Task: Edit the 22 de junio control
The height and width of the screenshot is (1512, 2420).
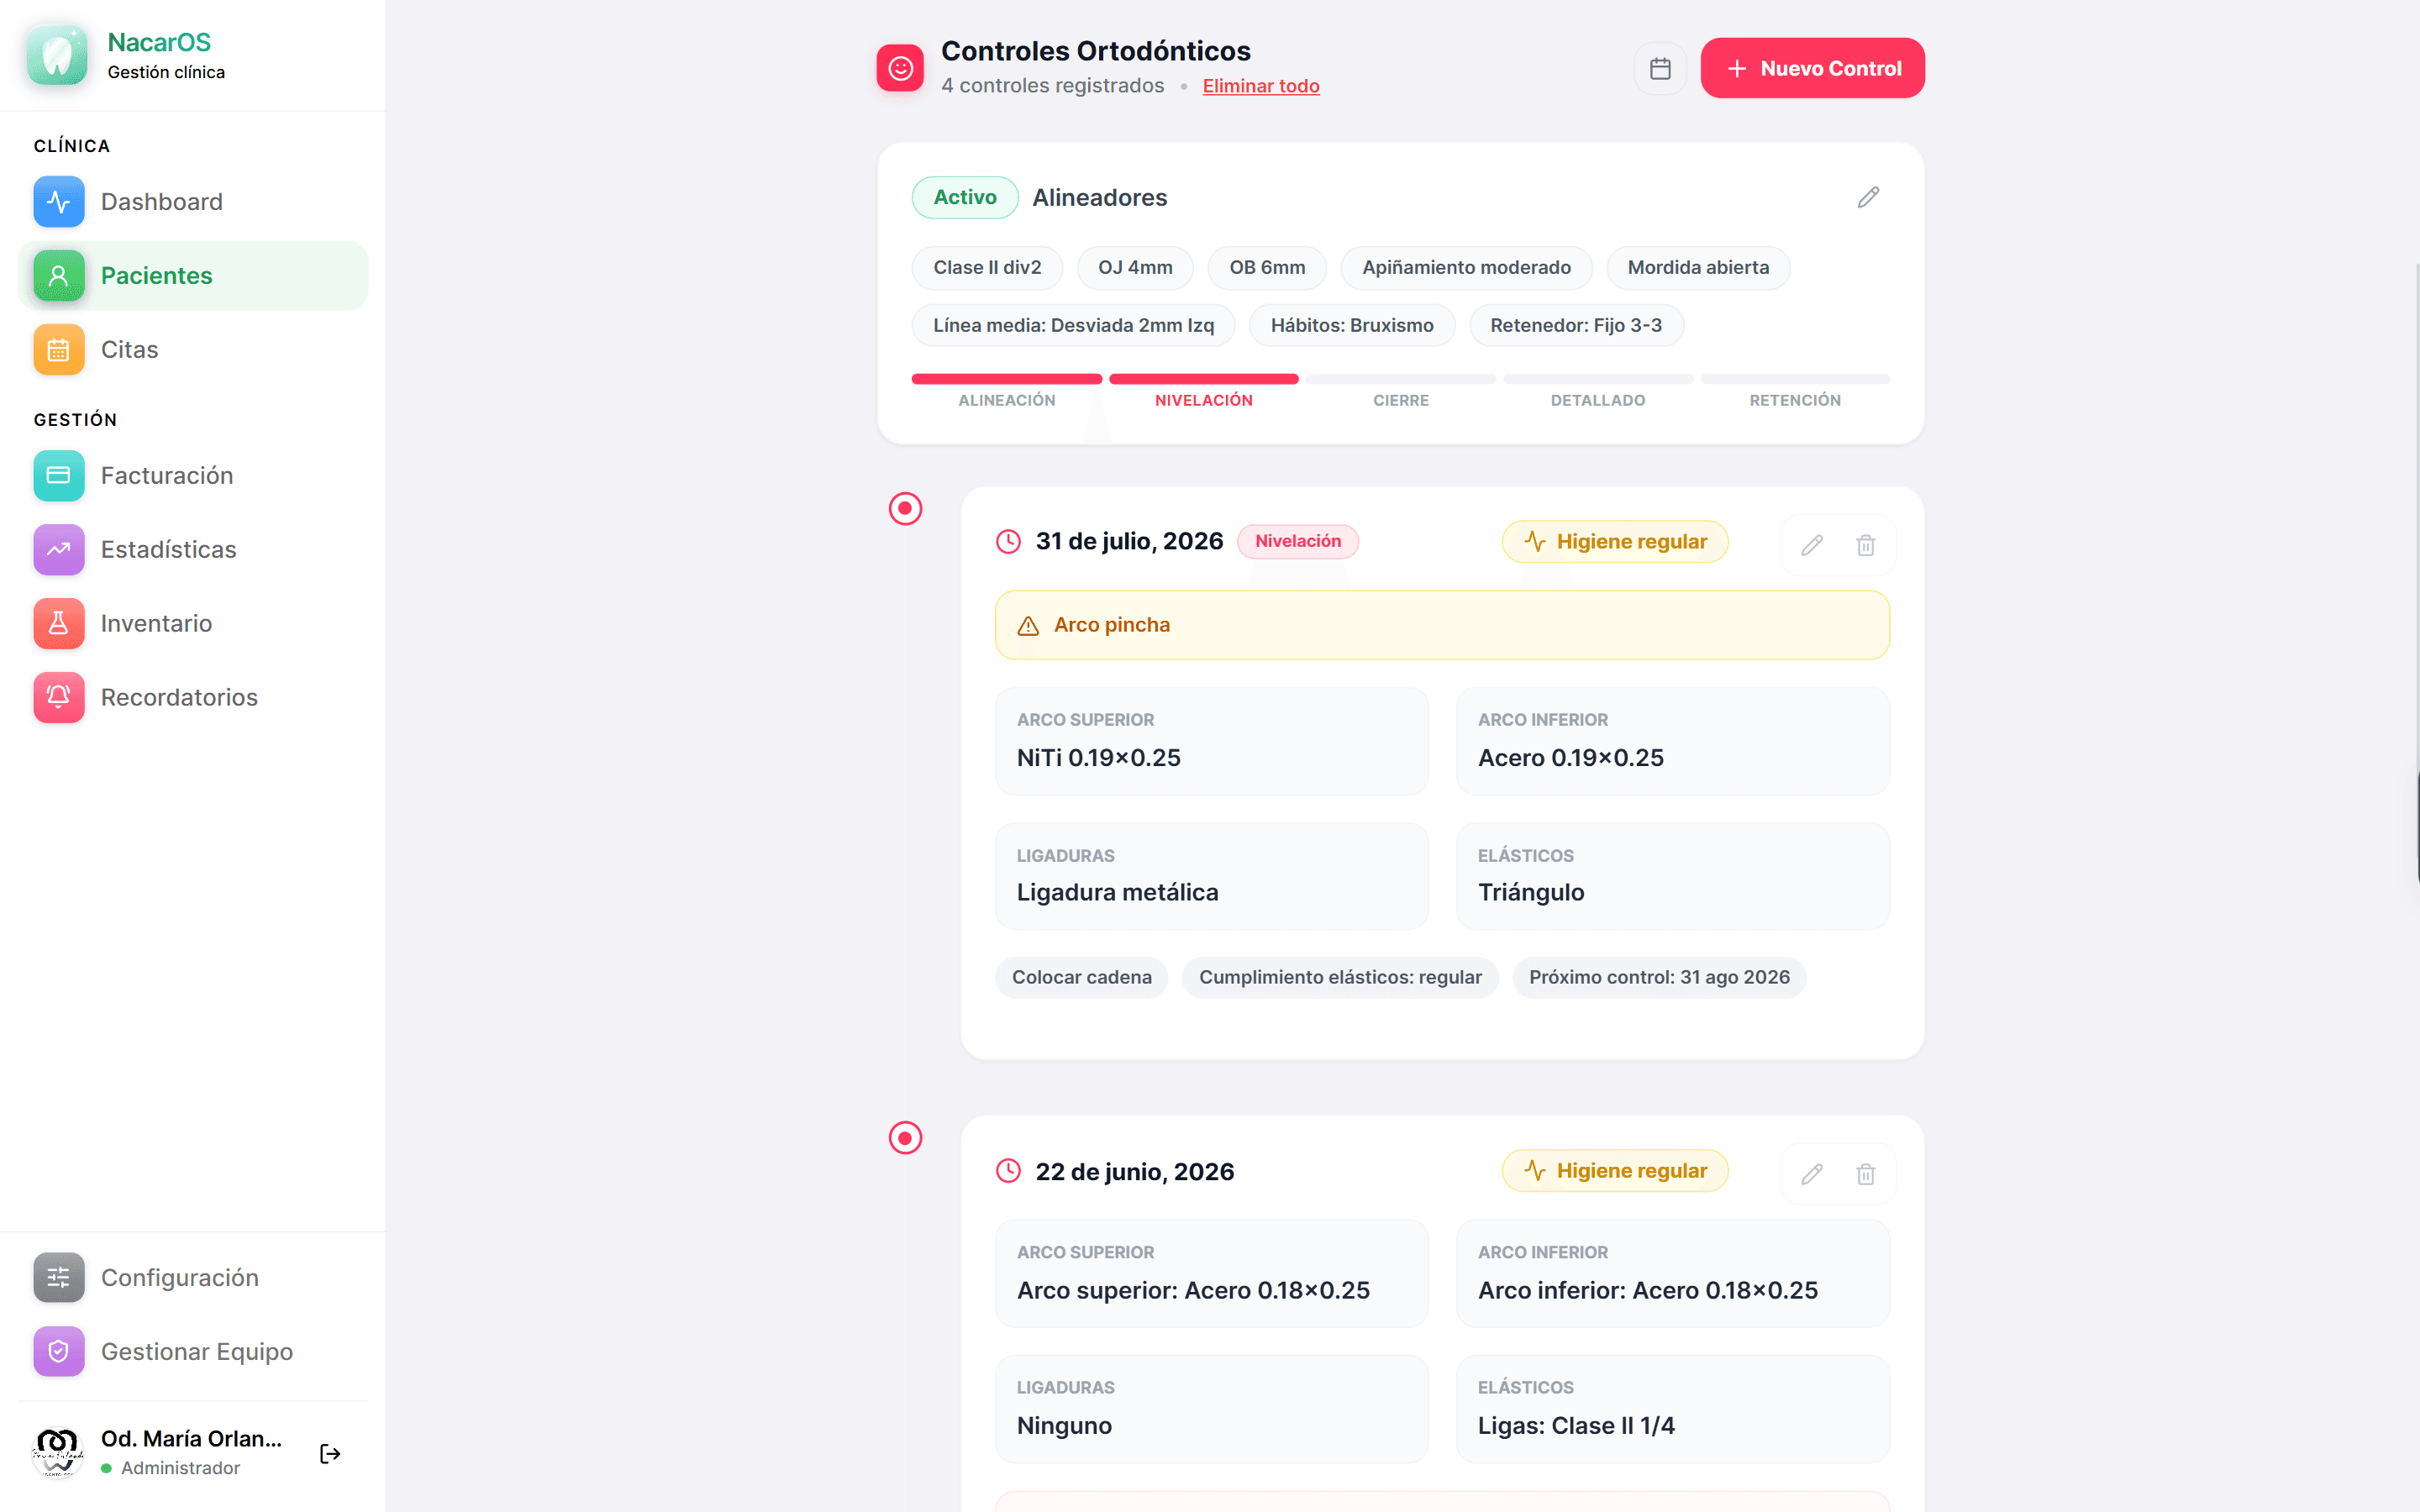Action: point(1812,1174)
